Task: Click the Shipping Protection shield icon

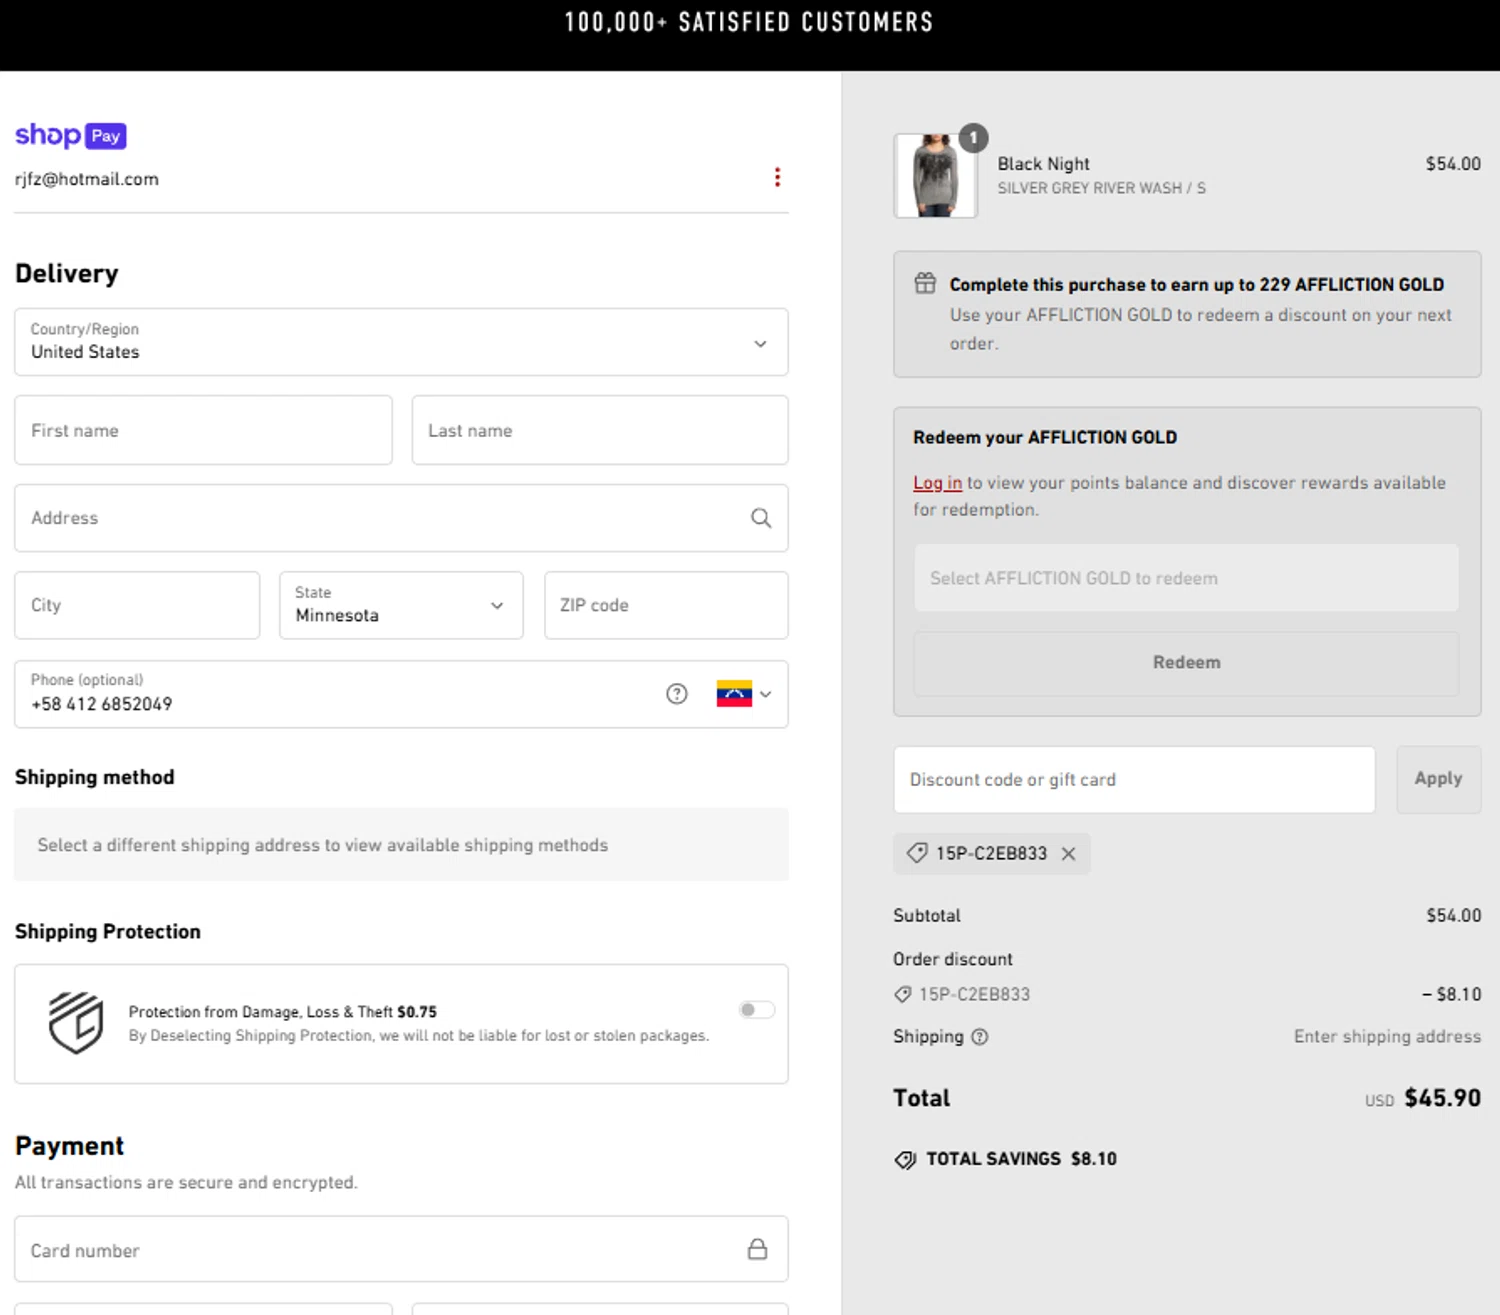Action: point(76,1023)
